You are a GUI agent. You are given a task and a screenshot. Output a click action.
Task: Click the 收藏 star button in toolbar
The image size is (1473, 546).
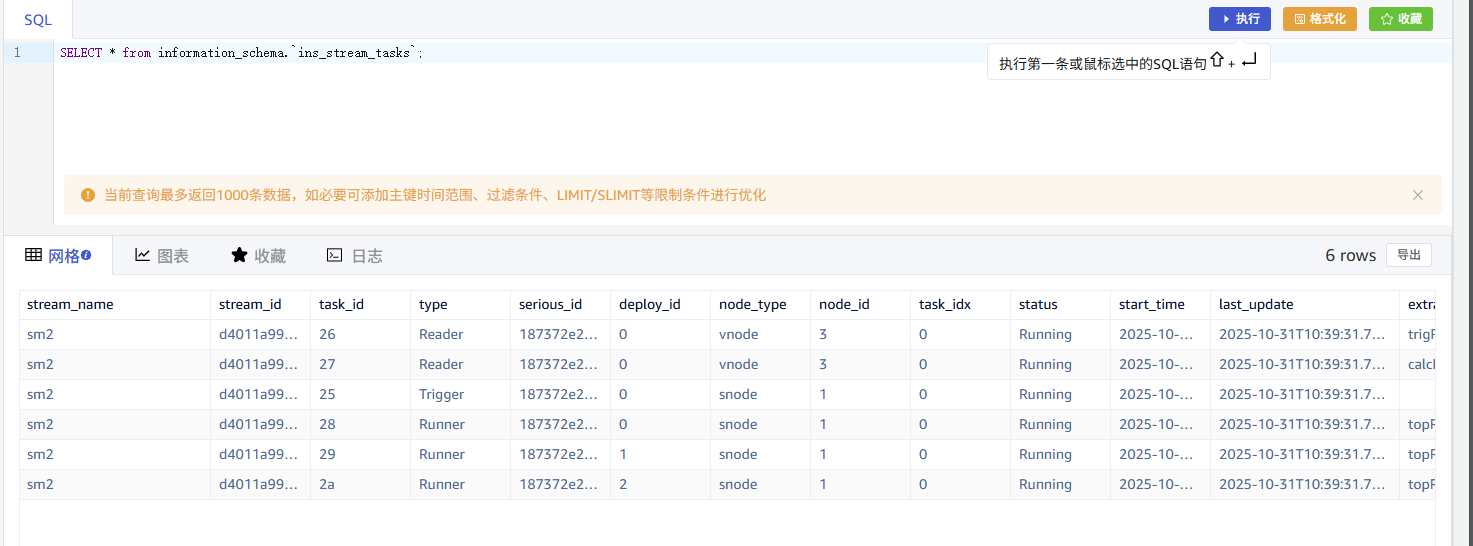pyautogui.click(x=1400, y=19)
